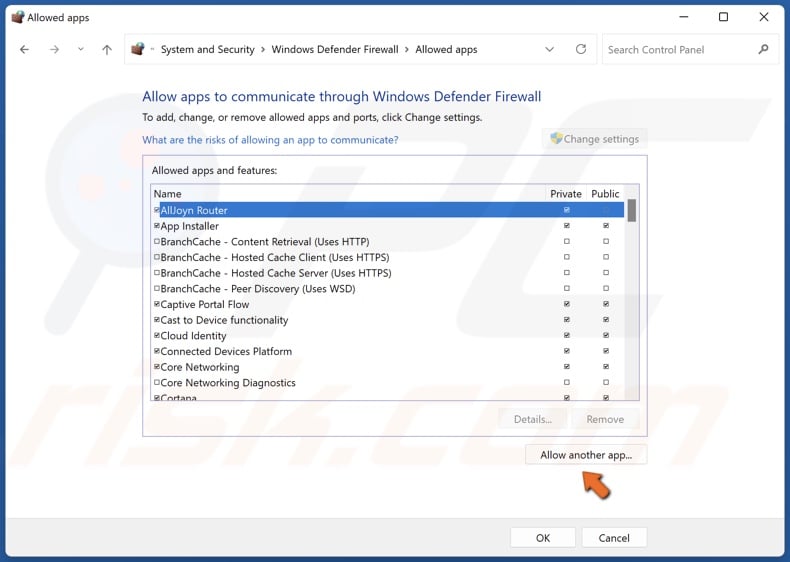Click the search magnifier icon

(x=763, y=49)
